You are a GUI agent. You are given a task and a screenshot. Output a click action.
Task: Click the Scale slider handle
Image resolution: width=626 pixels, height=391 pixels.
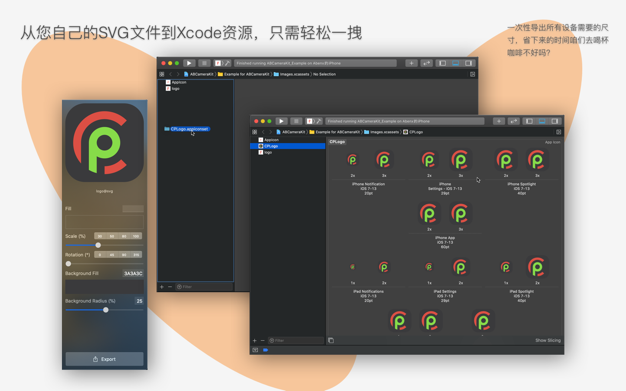[x=98, y=245]
